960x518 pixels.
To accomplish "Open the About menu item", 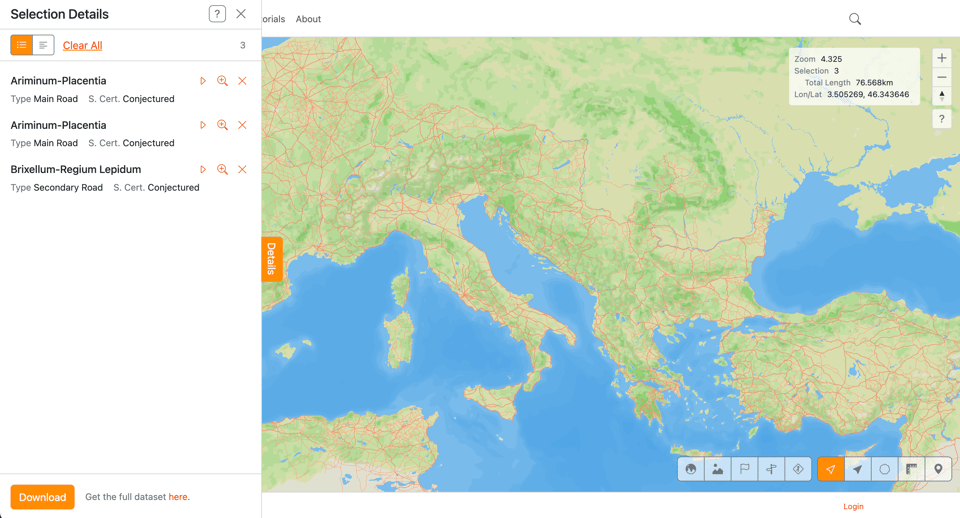I will pyautogui.click(x=308, y=19).
